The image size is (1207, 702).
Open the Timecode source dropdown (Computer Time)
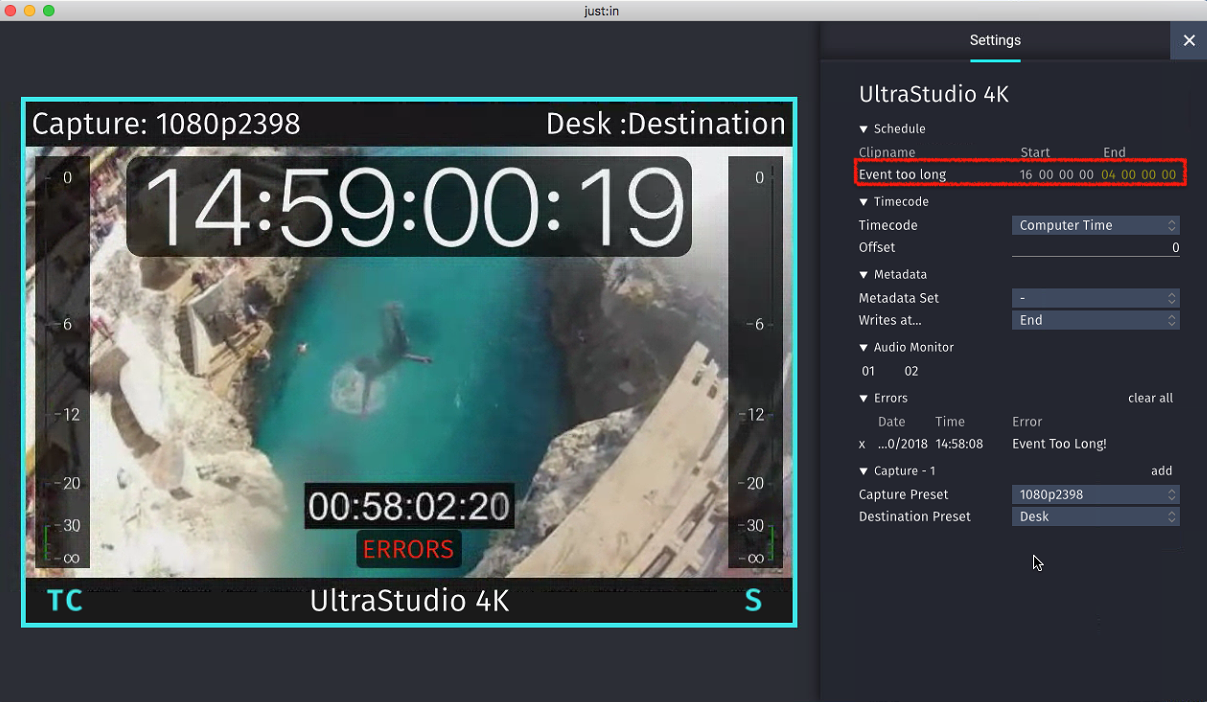[x=1096, y=225]
